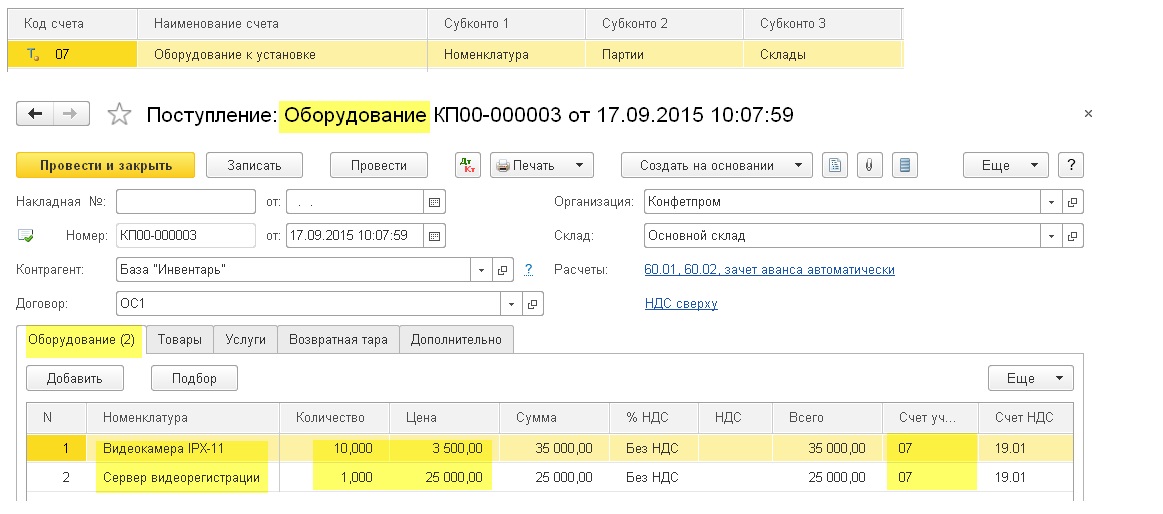Screen dimensions: 1163x514
Task: Open the 60.01, 60.02 settlements link
Action: click(x=769, y=270)
